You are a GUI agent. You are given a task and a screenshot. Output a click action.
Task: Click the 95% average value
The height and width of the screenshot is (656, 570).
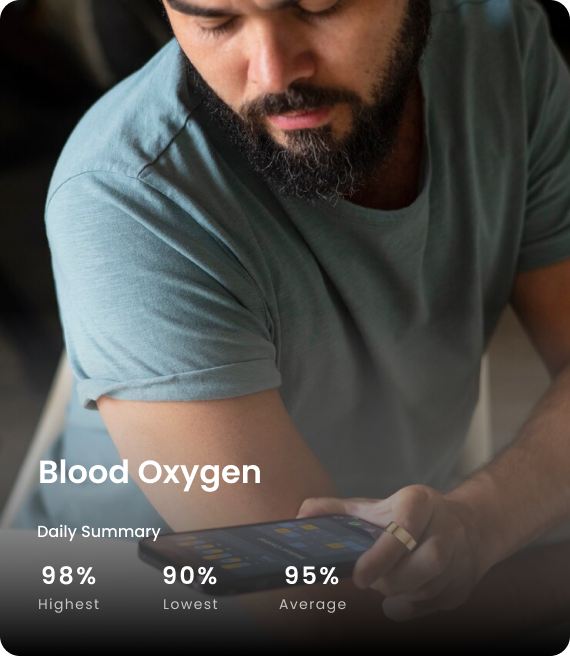tap(312, 575)
